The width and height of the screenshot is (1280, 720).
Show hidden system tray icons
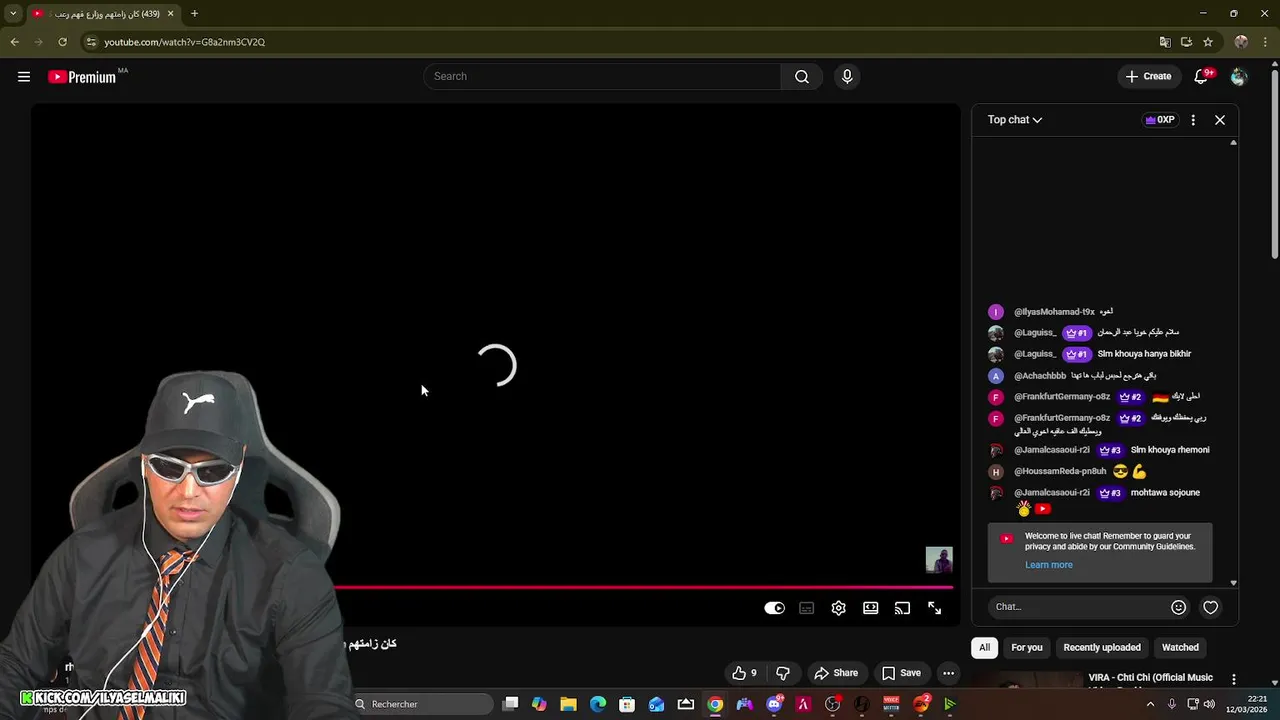click(x=1149, y=704)
